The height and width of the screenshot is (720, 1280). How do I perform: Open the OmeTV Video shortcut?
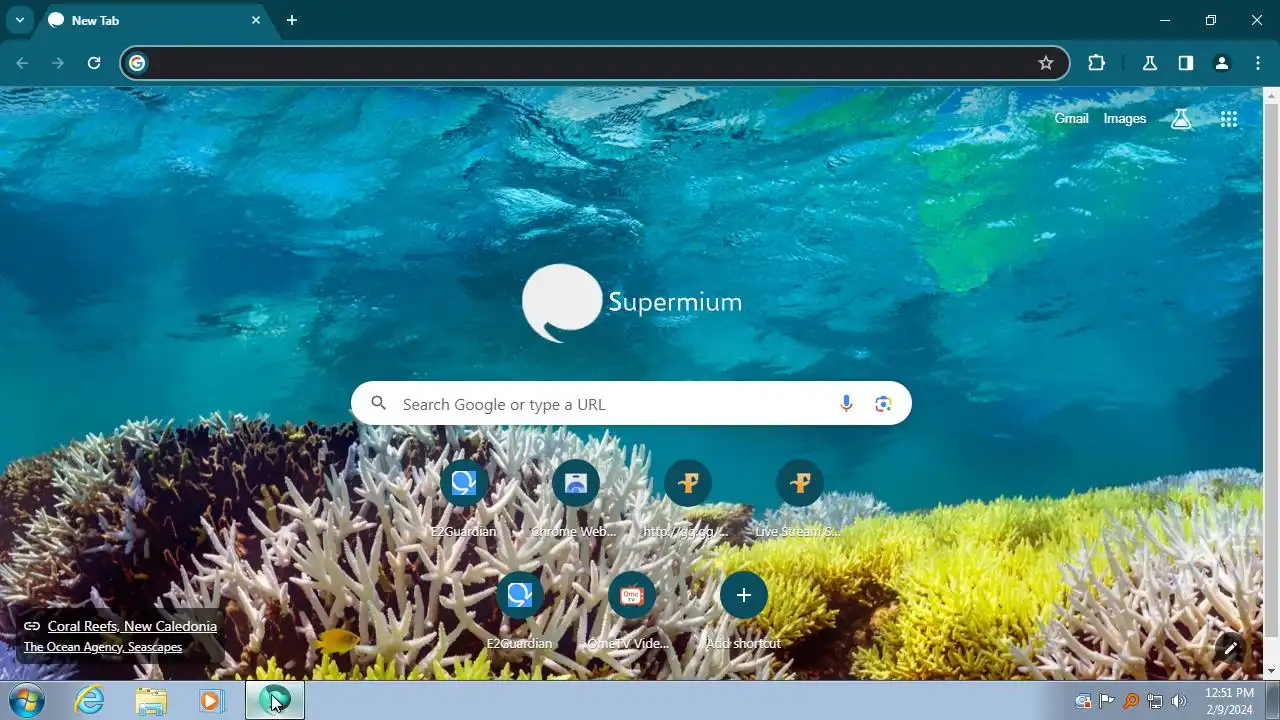(x=631, y=609)
